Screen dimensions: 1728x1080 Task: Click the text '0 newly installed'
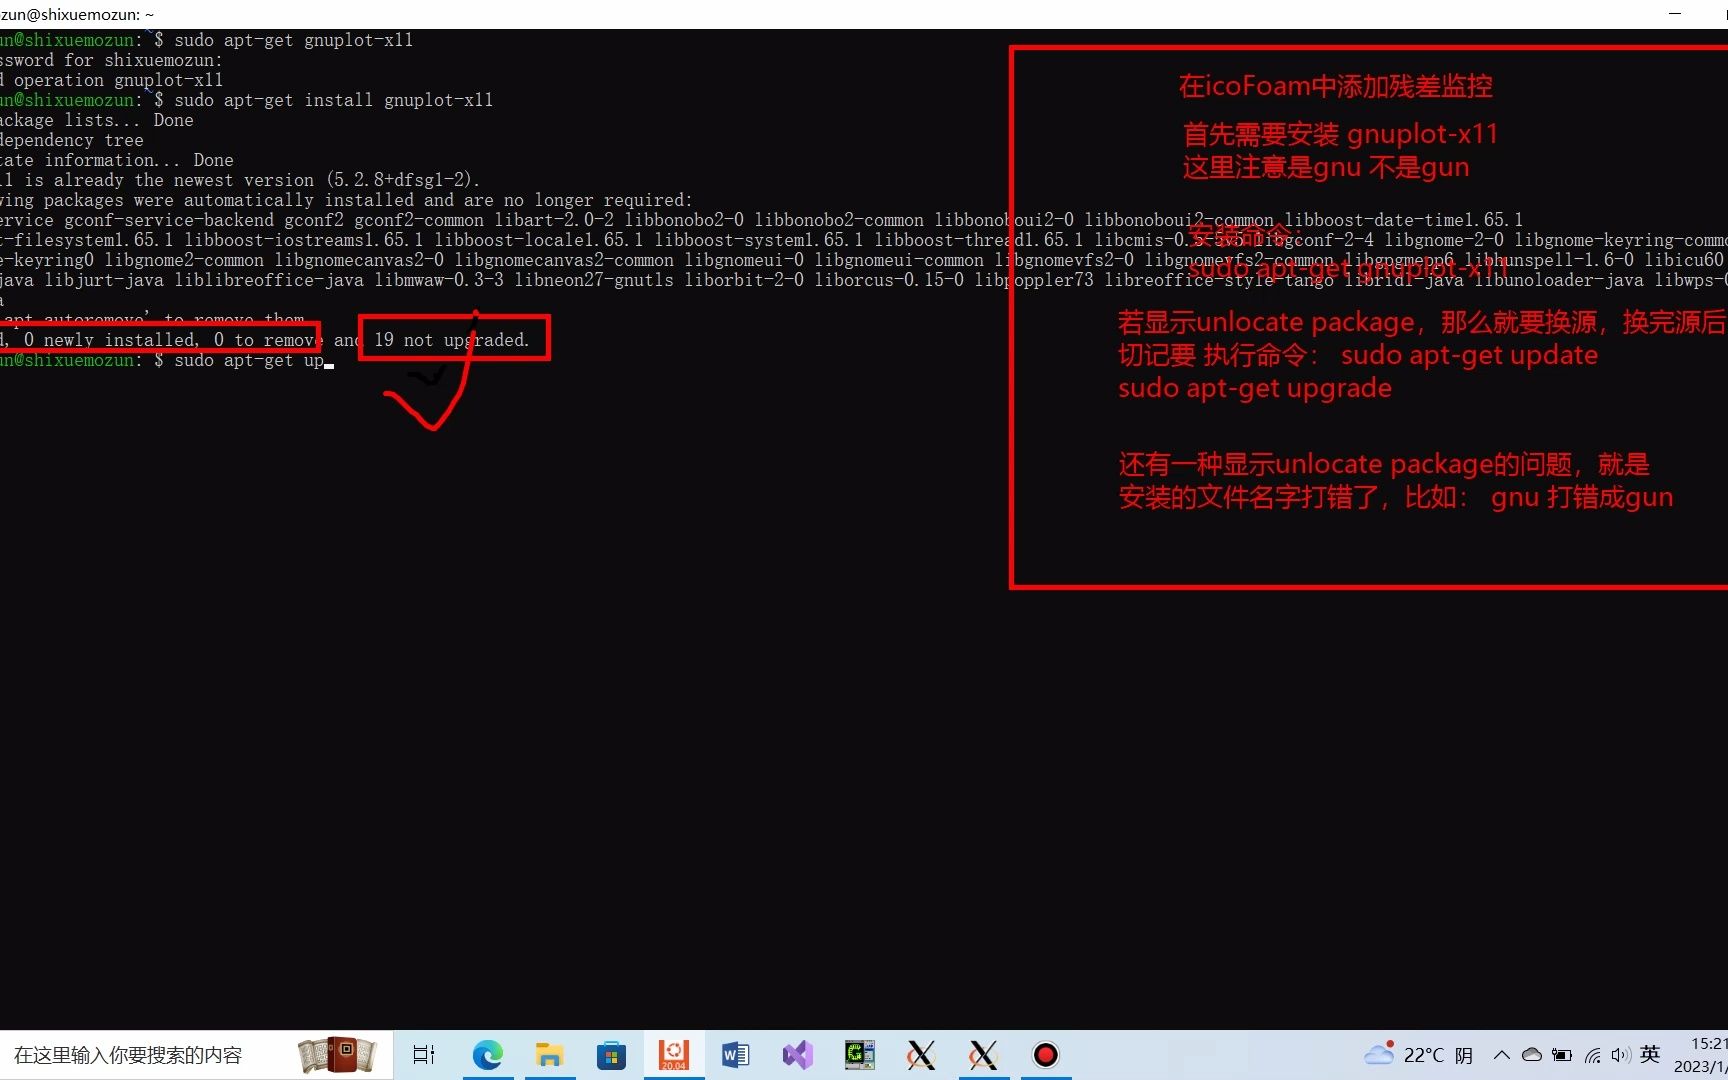(x=111, y=340)
